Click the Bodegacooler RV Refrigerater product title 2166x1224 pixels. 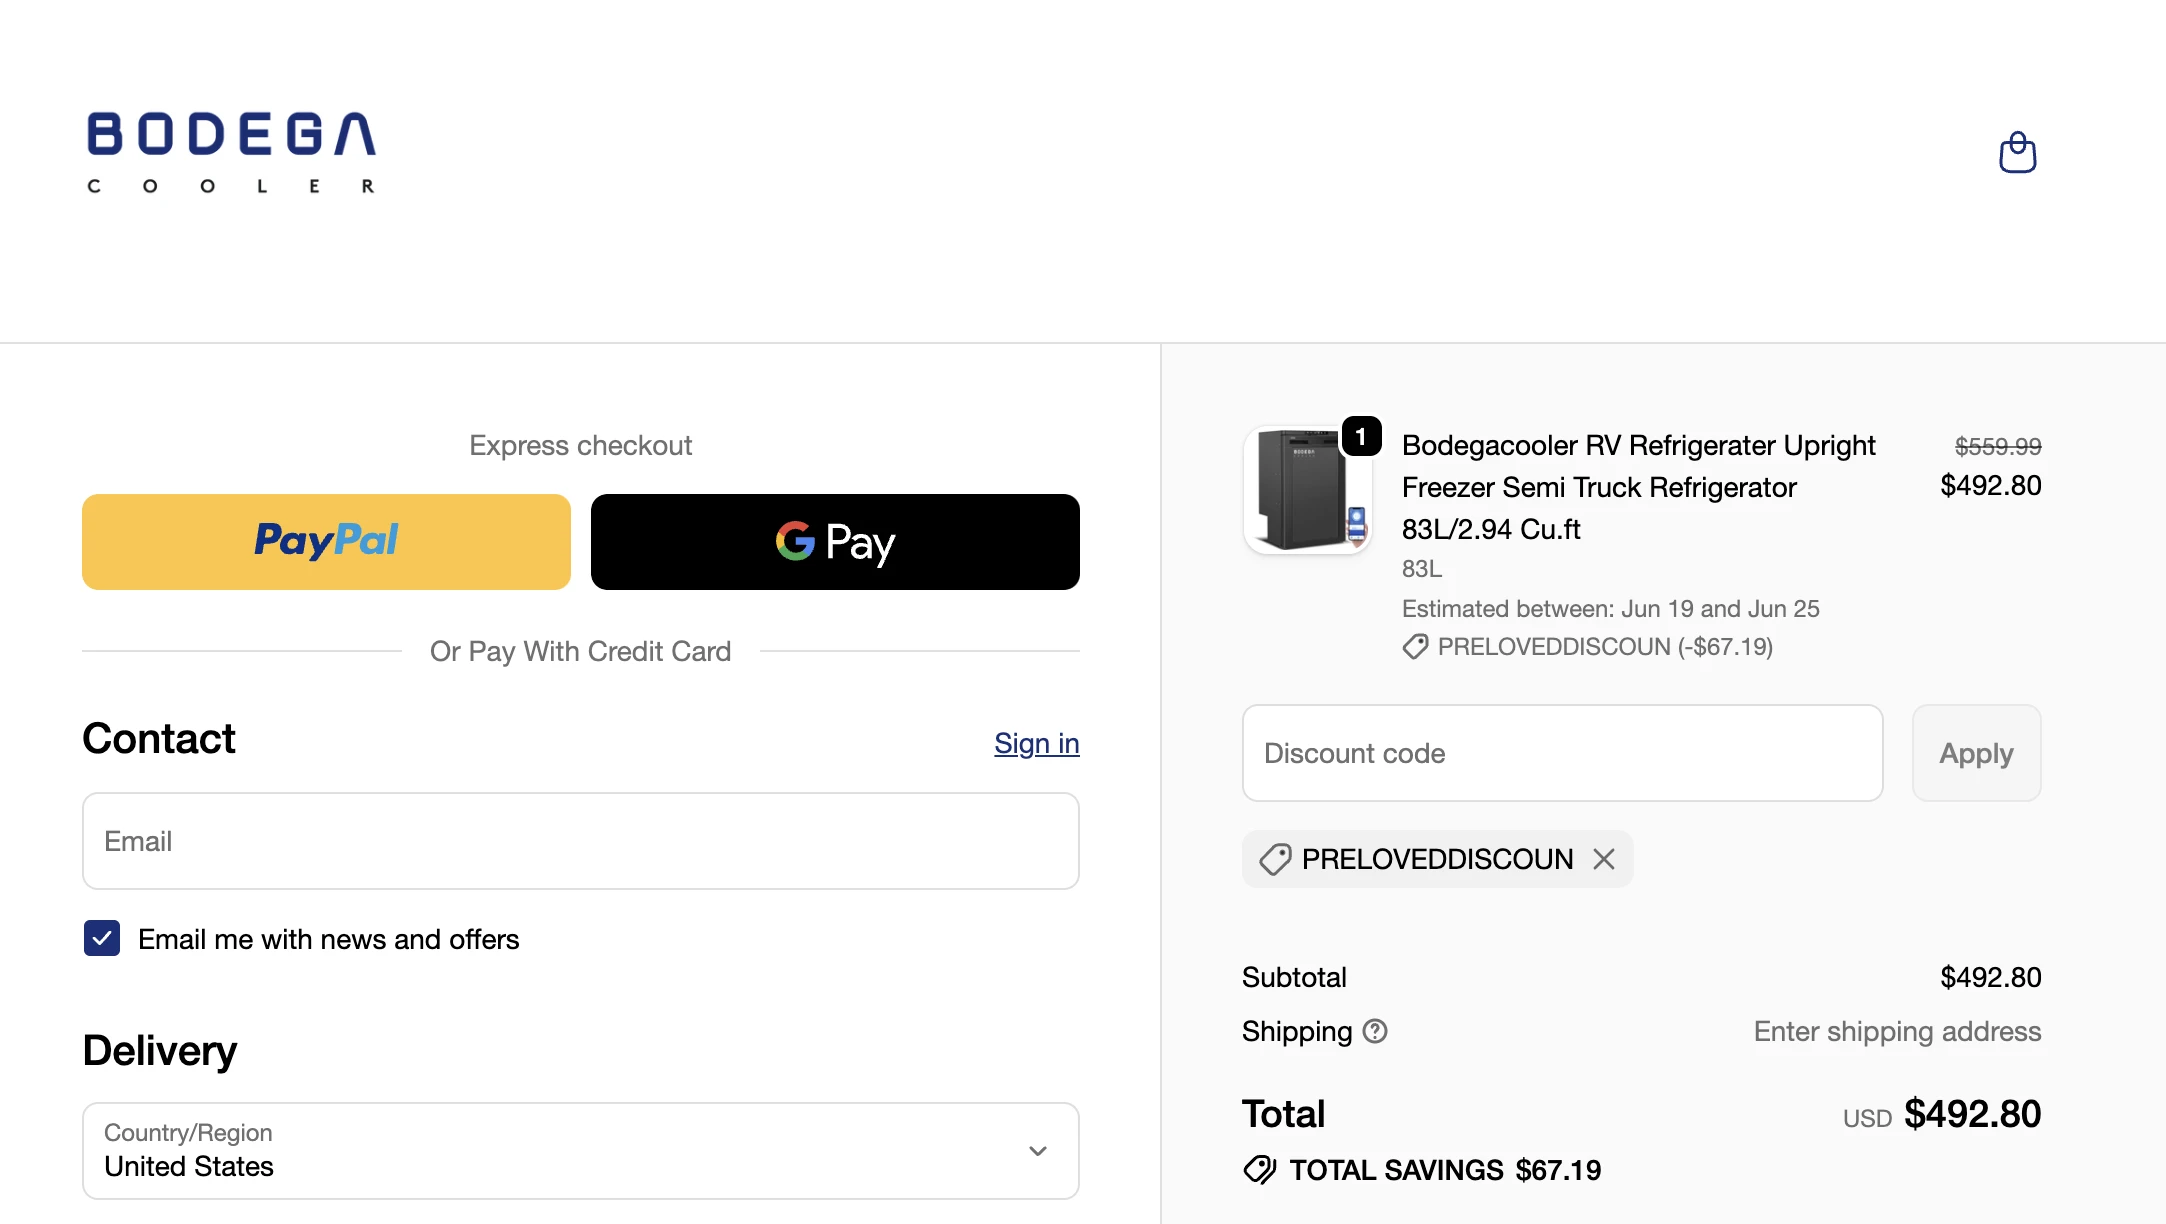(x=1639, y=487)
